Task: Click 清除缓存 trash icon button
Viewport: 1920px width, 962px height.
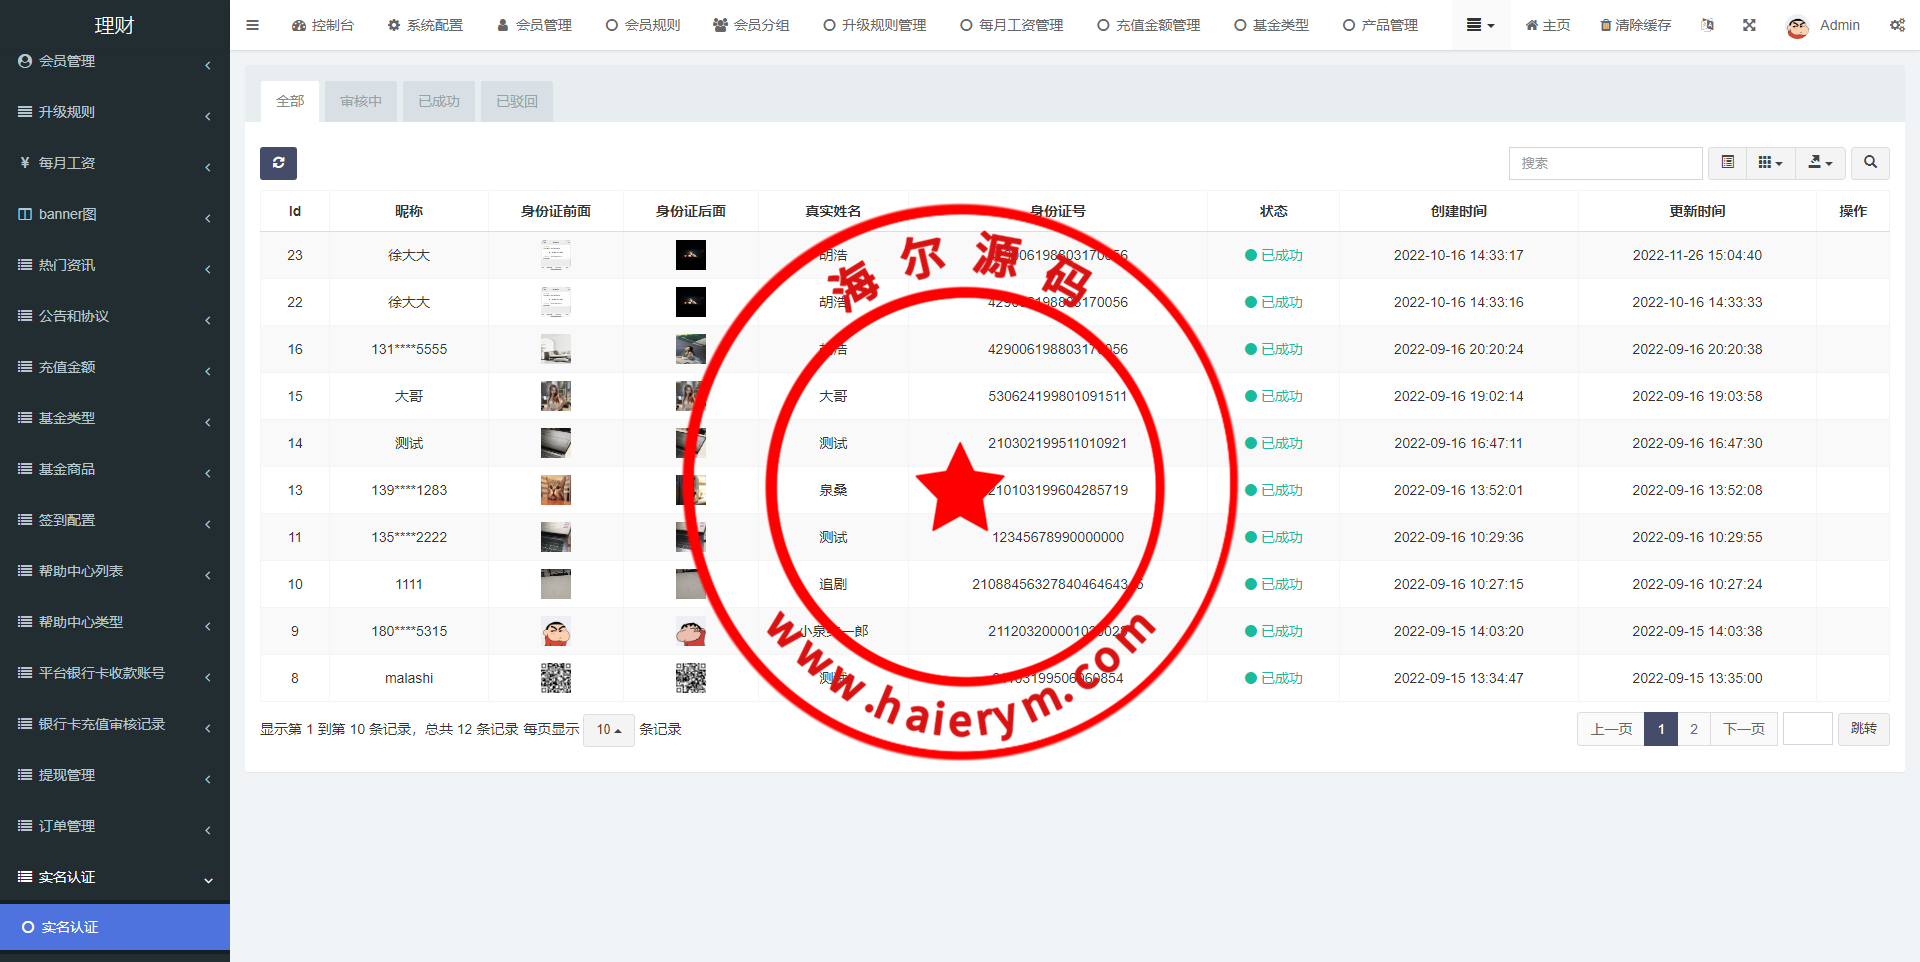Action: click(x=1635, y=25)
